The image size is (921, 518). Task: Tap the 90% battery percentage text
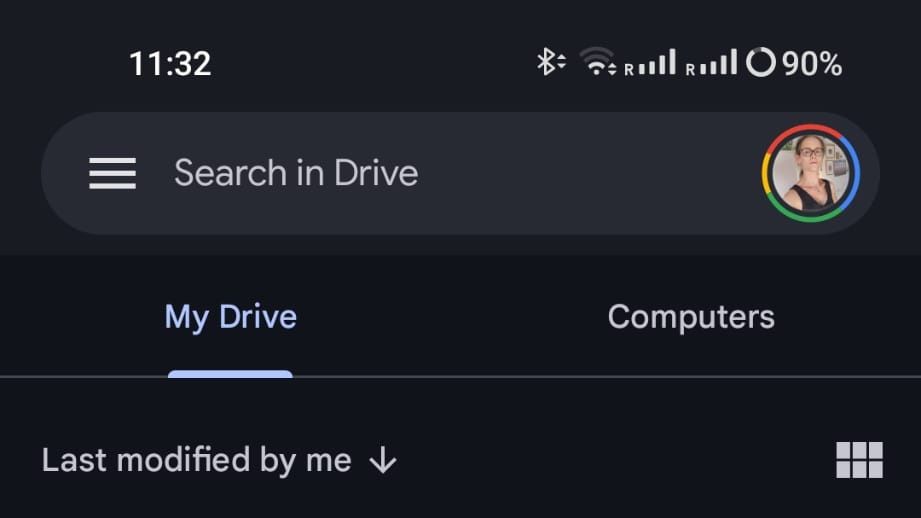[x=812, y=64]
